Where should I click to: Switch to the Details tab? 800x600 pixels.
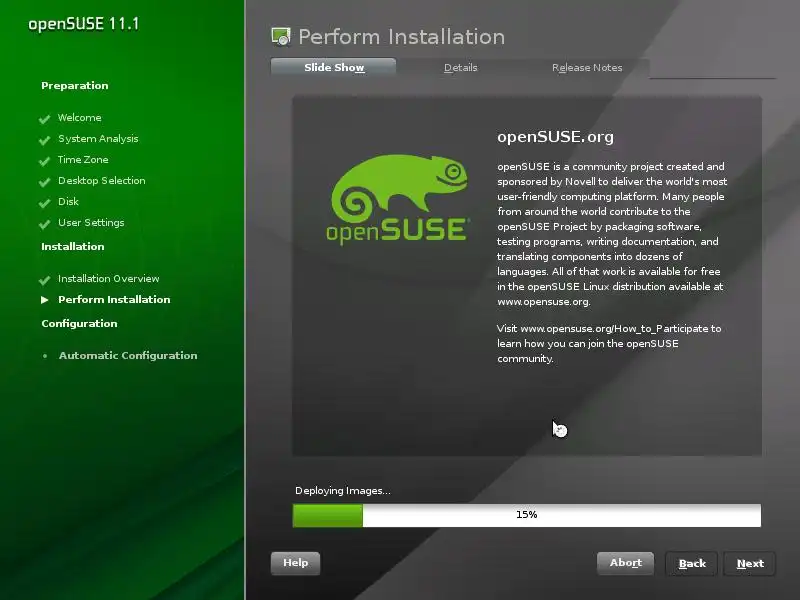pos(460,68)
